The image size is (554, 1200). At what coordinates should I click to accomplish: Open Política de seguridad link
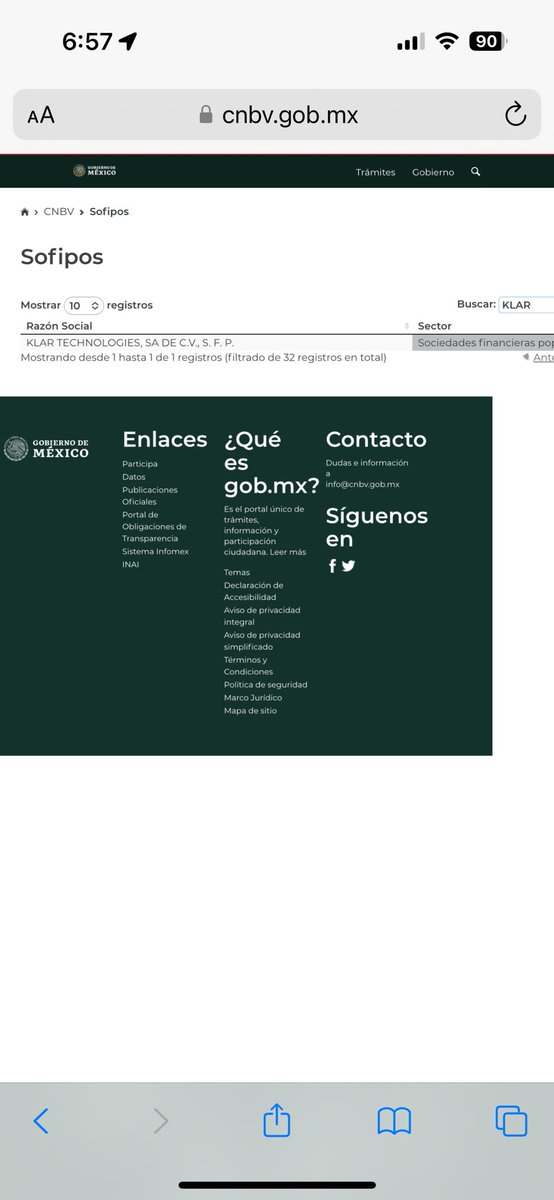[x=266, y=685]
